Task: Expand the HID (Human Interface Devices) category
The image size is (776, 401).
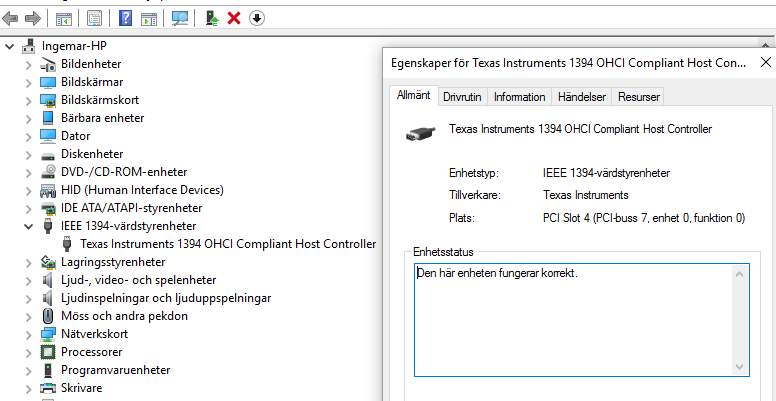Action: click(x=29, y=191)
